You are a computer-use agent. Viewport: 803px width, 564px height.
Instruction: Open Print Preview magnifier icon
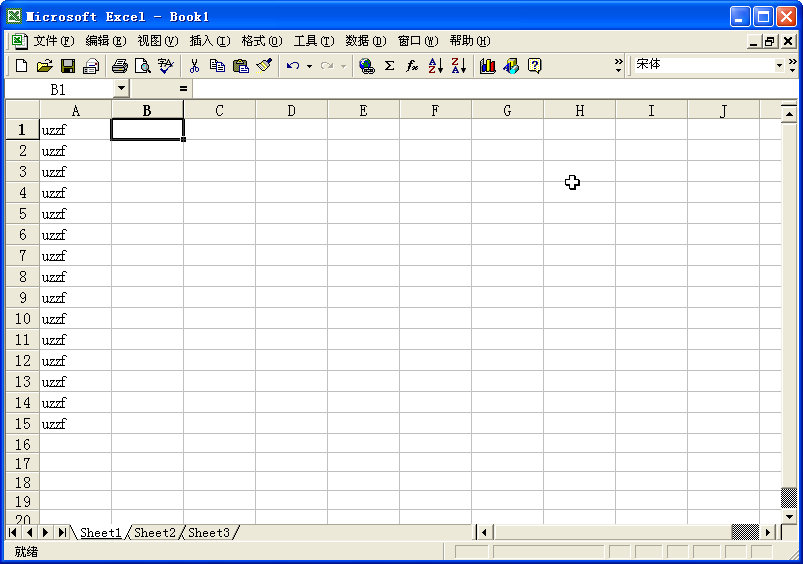pos(142,66)
